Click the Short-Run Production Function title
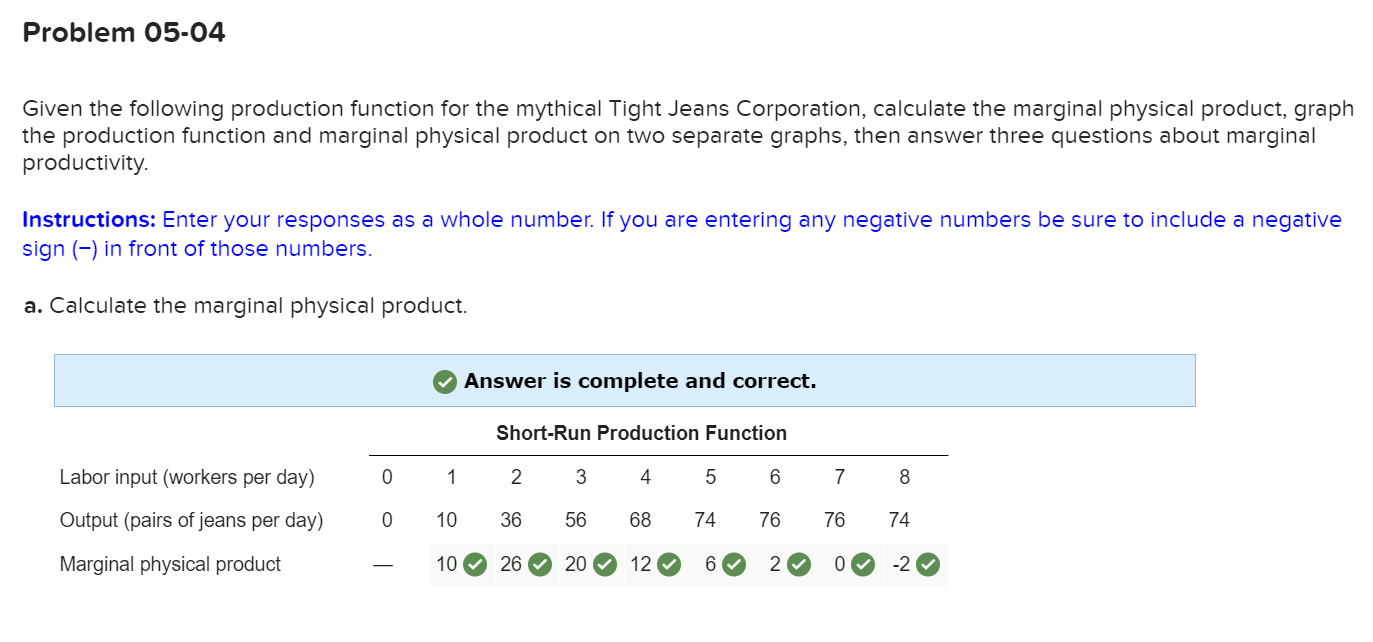 click(641, 432)
